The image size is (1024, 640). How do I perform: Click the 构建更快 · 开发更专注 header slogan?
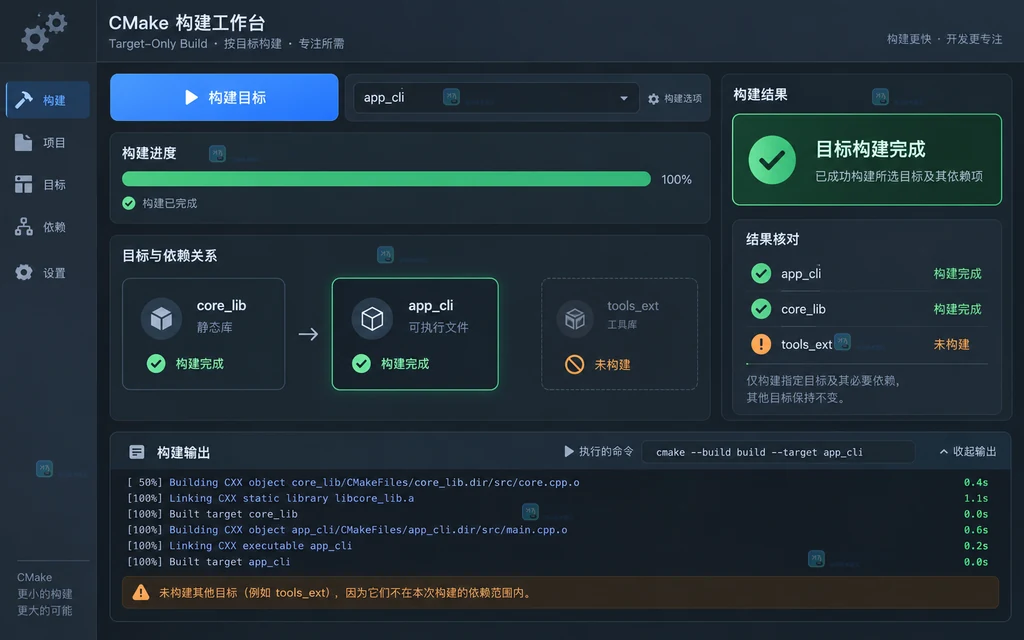point(944,39)
